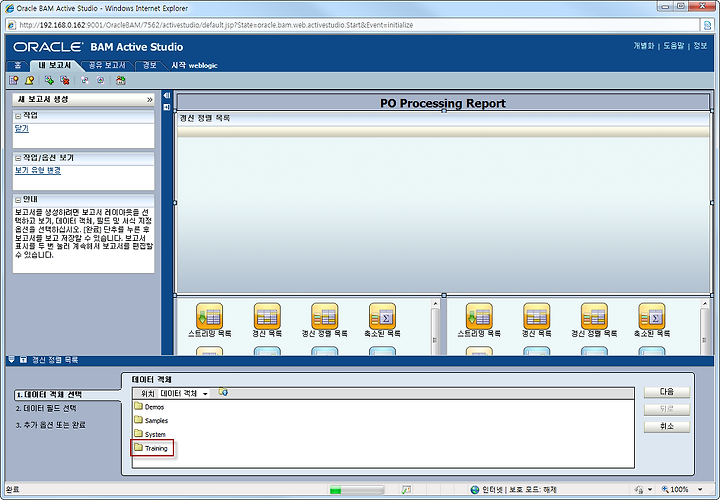Select step 3. 추가 옵션 또는 완료
Screen dimensions: 720x500
[x=51, y=425]
